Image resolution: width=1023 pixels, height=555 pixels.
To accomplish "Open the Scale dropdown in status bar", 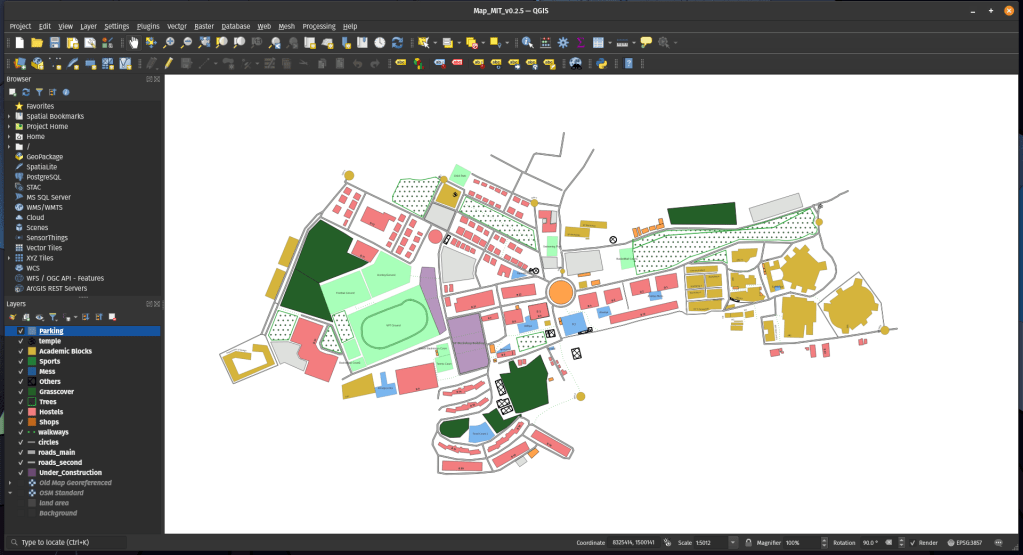I will click(x=733, y=542).
